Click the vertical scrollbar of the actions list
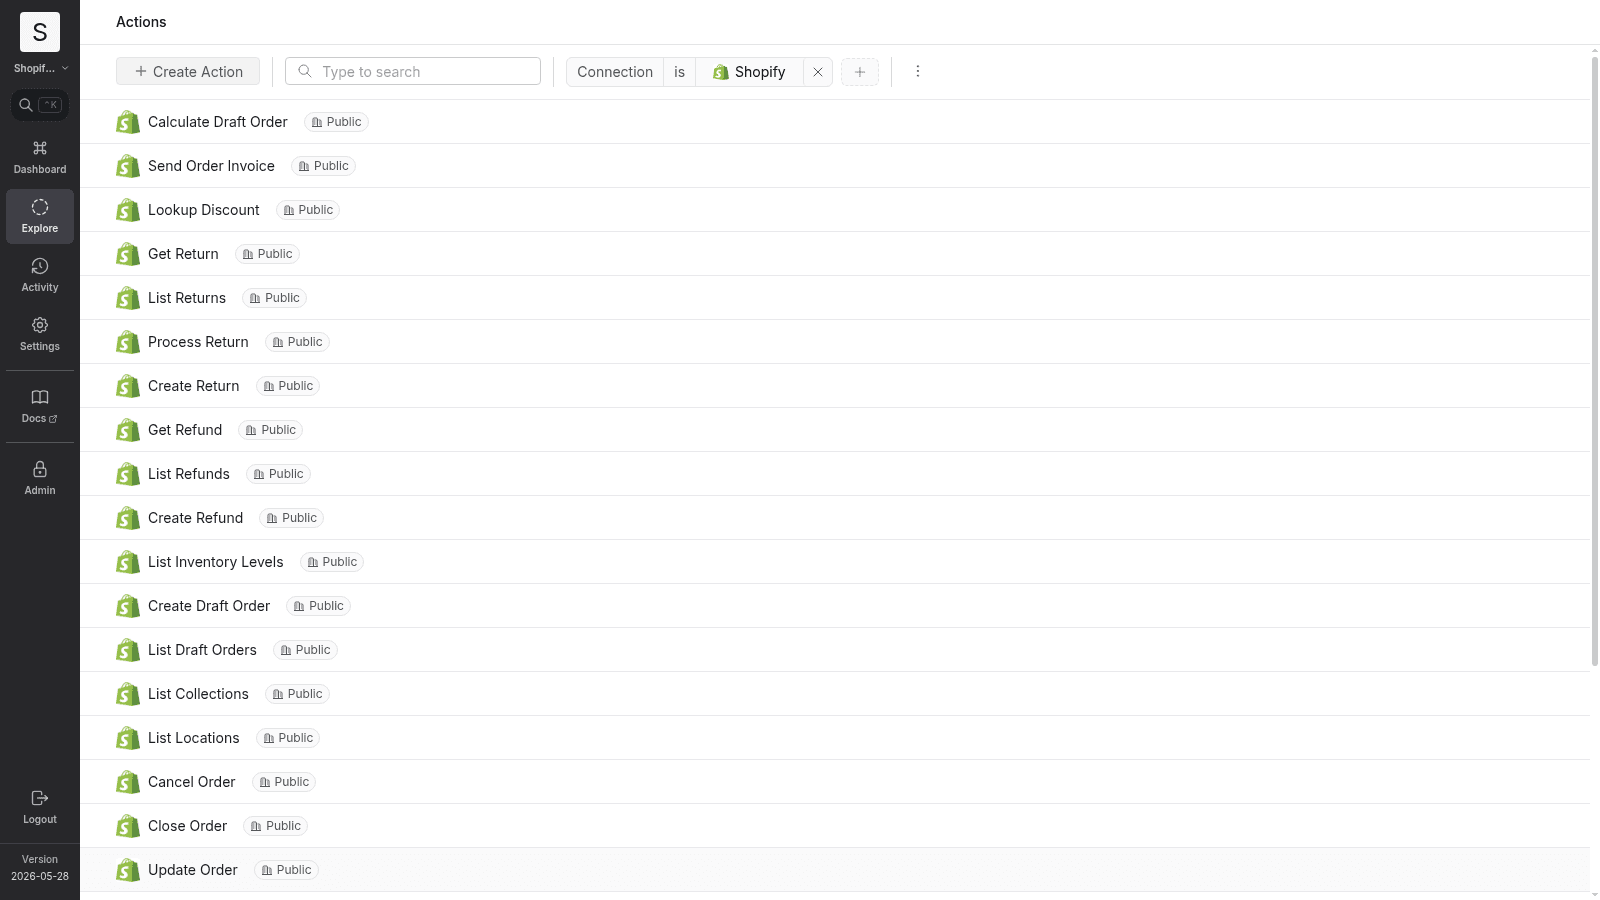Screen dimensions: 1600x900 pos(1594,360)
